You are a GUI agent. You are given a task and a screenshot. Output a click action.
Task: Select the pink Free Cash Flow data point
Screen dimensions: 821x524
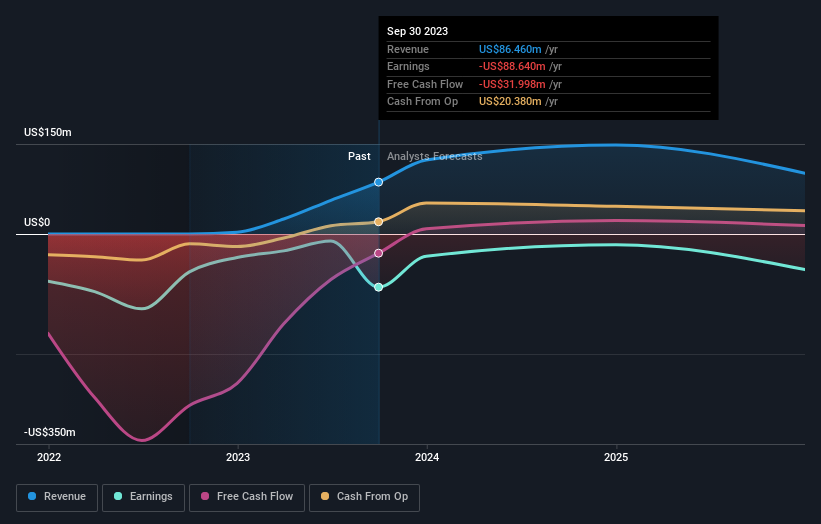click(379, 253)
